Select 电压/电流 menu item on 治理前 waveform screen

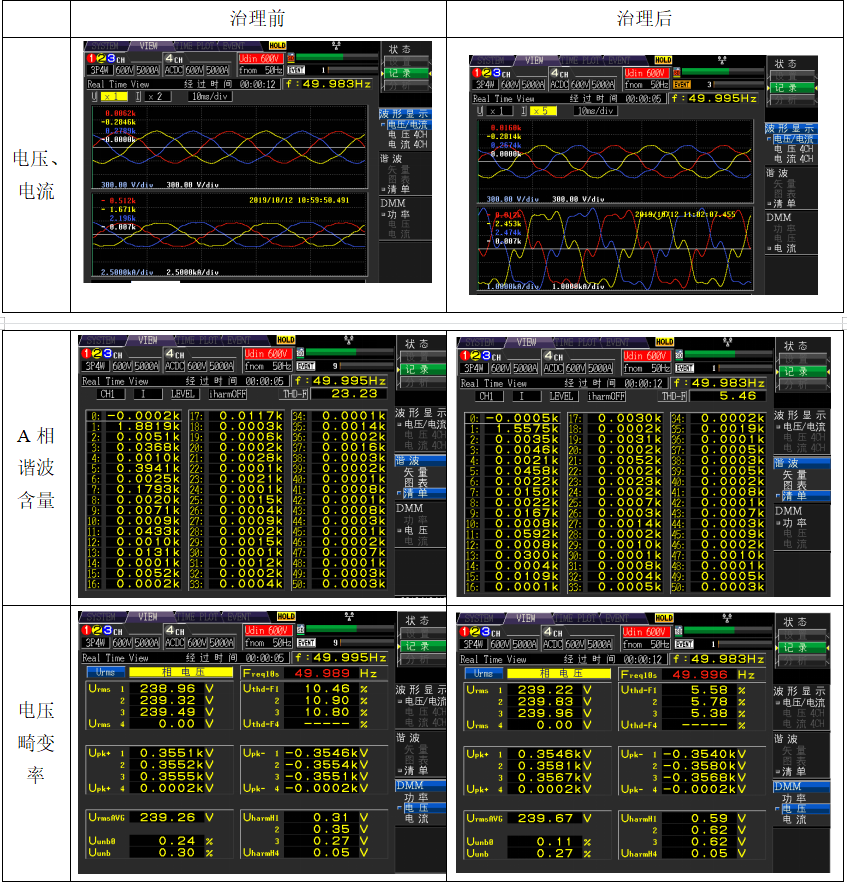406,125
